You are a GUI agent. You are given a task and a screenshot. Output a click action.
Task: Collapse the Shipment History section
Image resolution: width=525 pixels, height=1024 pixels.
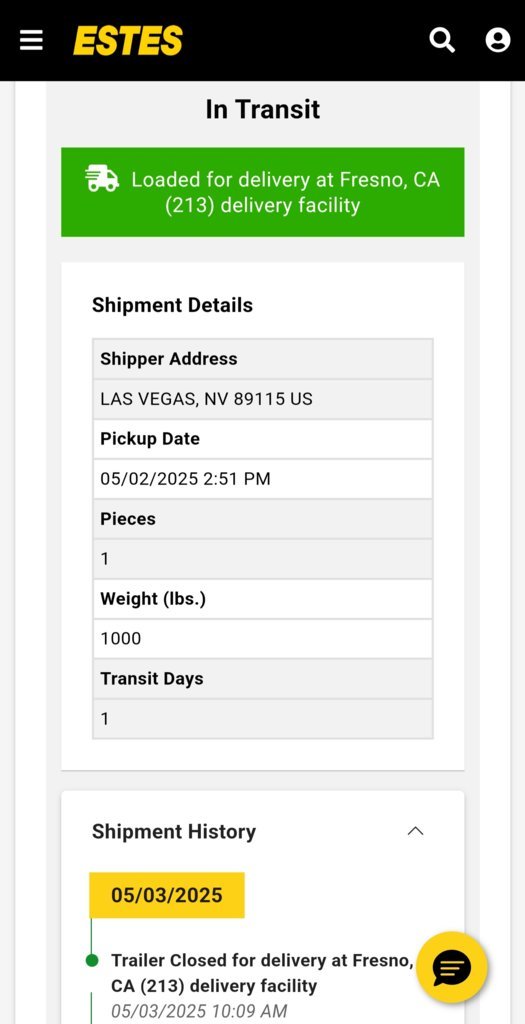(x=415, y=831)
